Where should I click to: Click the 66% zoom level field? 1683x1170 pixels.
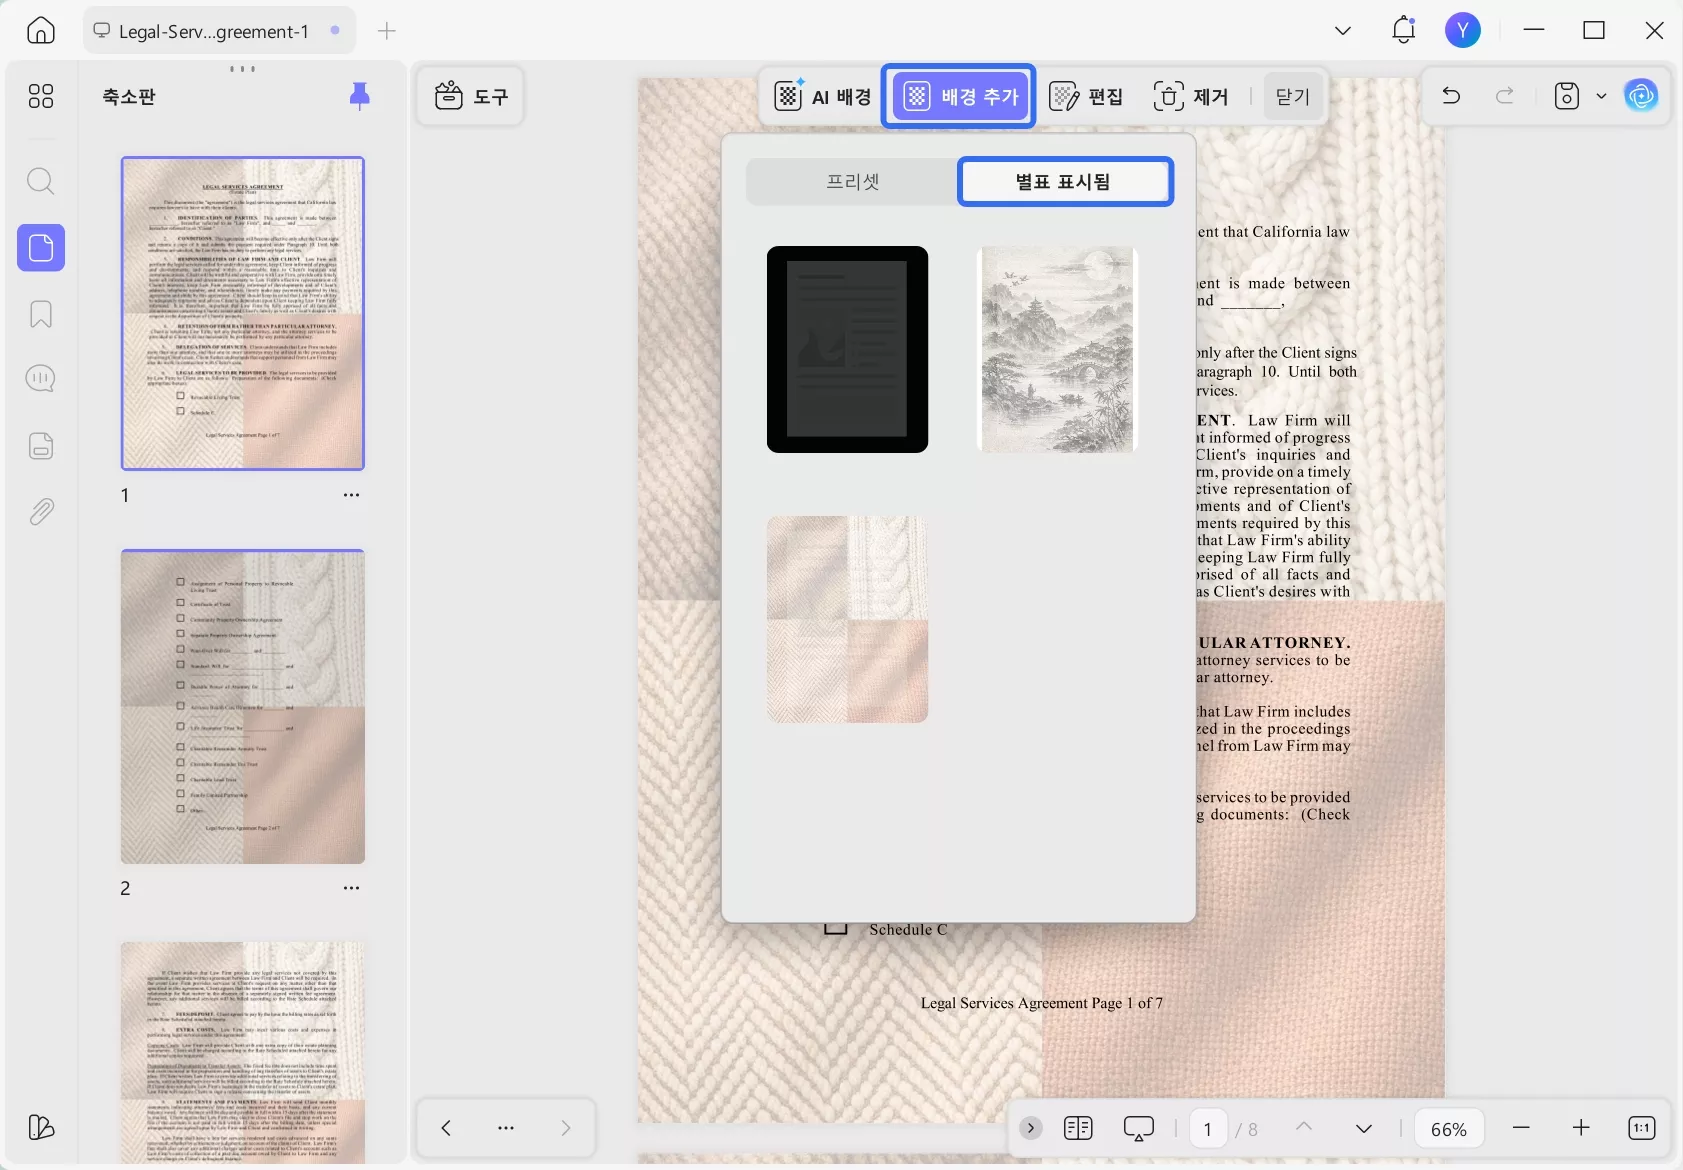(1449, 1129)
